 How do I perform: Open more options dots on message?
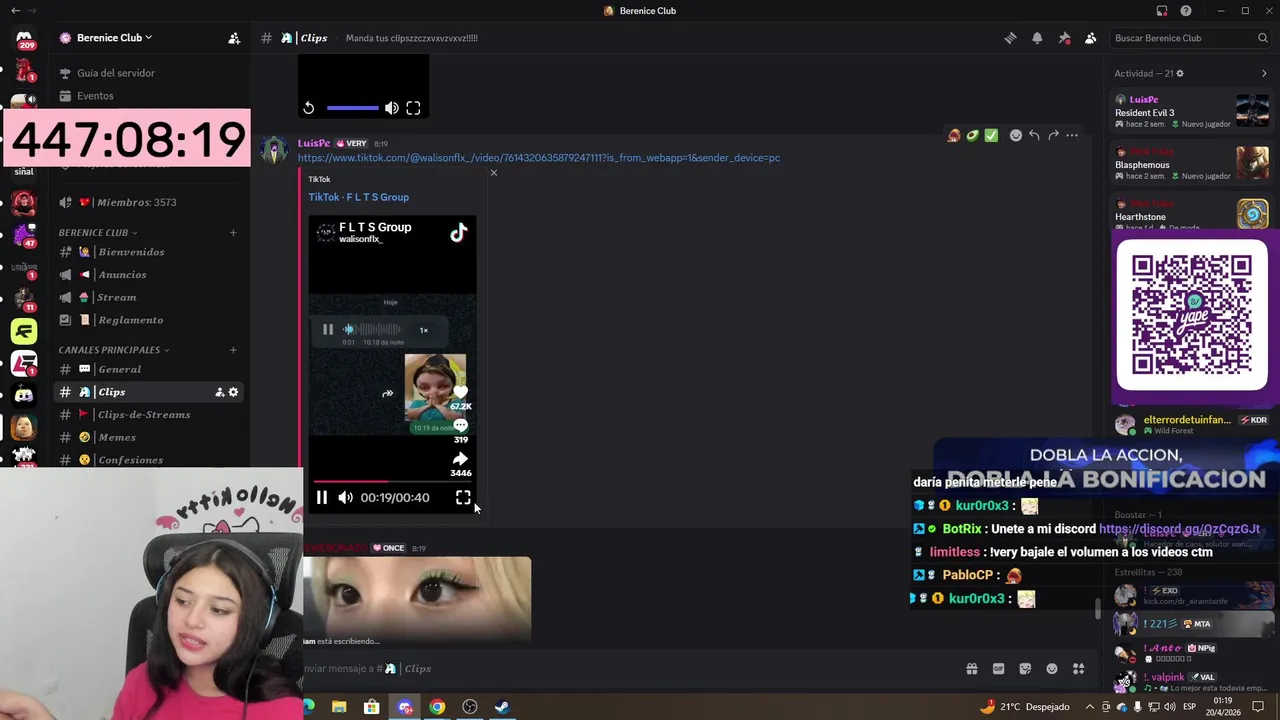tap(1072, 135)
